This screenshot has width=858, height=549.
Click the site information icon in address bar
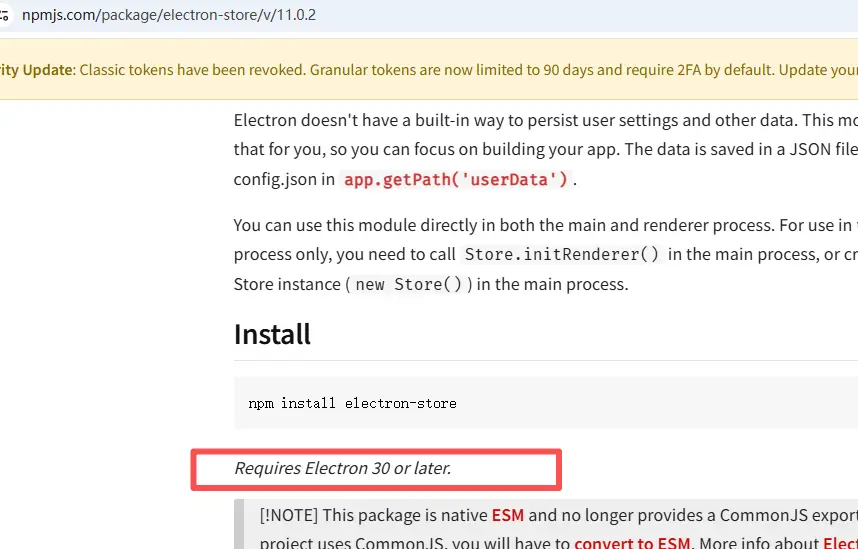5,16
